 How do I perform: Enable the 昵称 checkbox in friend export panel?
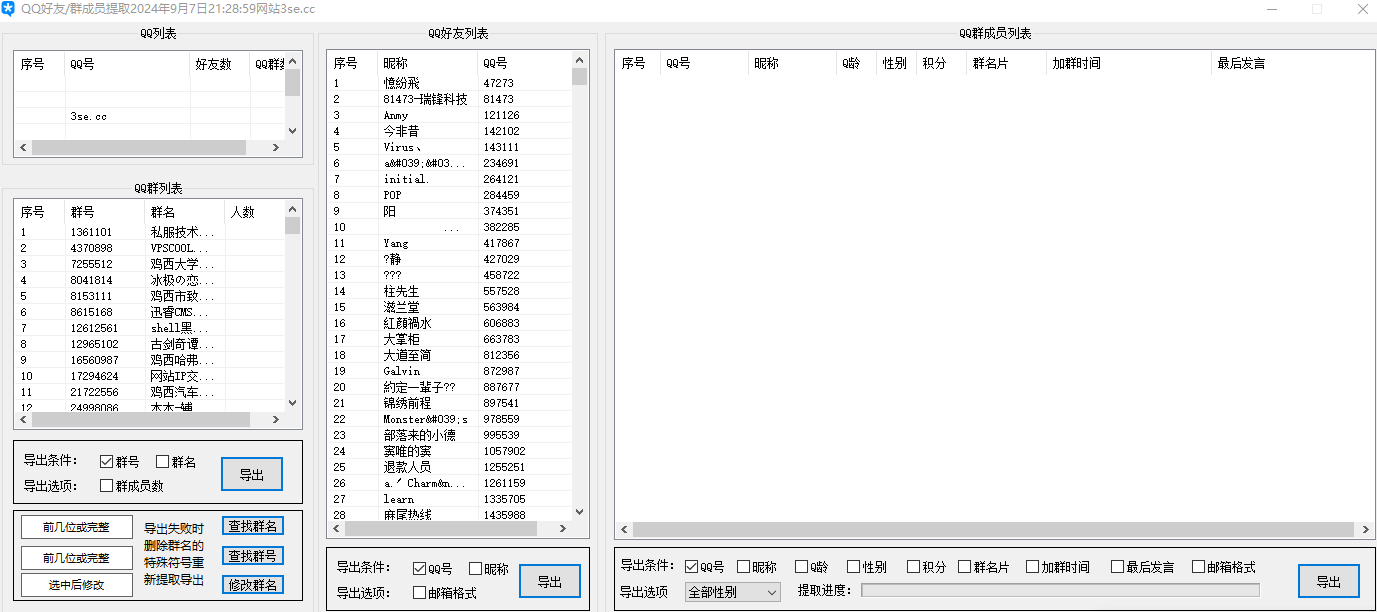(473, 567)
